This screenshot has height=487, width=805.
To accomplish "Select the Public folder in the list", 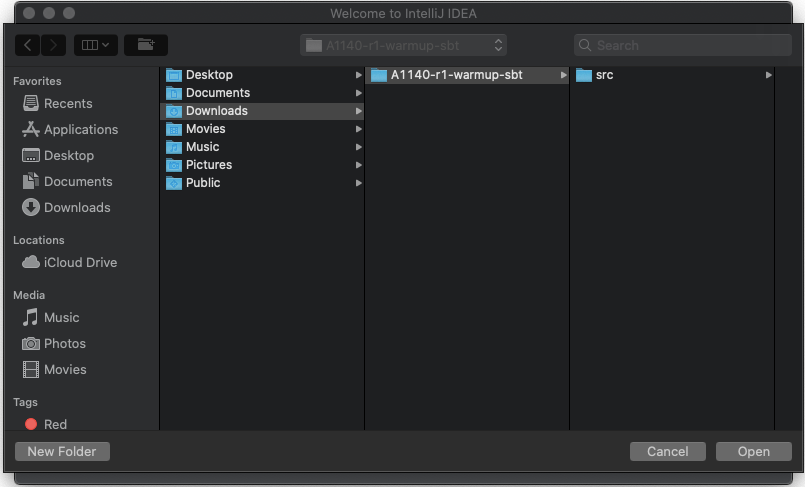I will click(203, 183).
